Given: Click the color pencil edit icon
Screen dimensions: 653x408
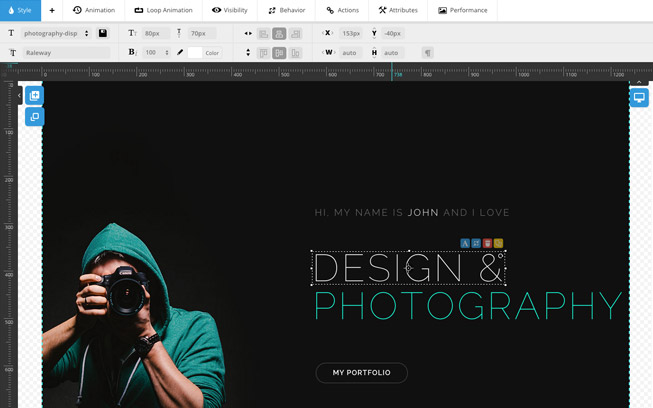Looking at the screenshot, I should 180,52.
